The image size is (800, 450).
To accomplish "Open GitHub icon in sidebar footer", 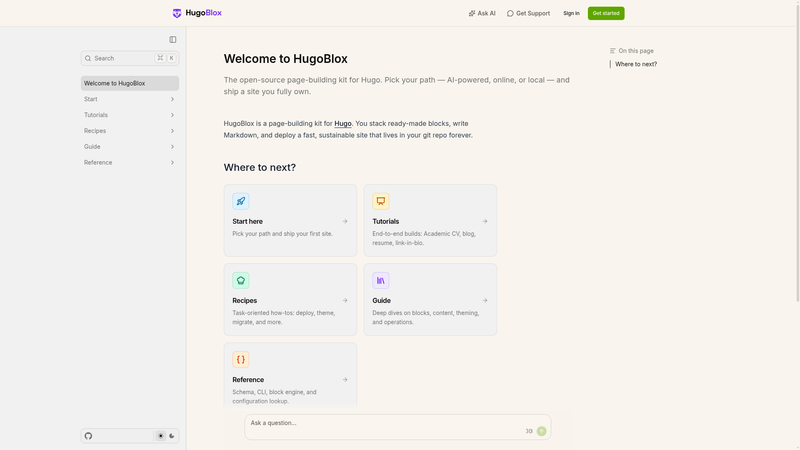I will click(x=88, y=436).
